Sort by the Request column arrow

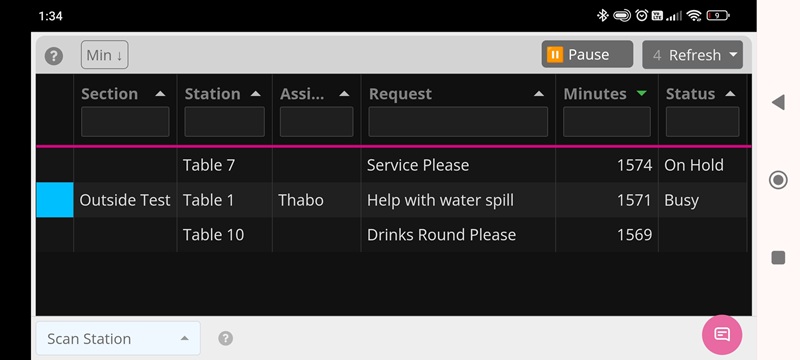tap(539, 94)
